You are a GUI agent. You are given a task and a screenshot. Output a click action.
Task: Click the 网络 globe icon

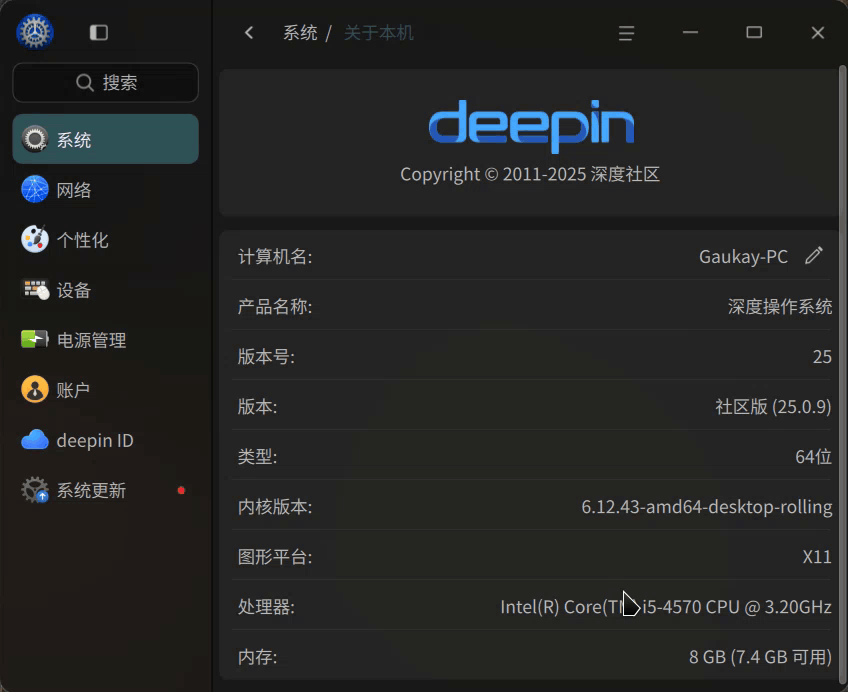point(35,189)
